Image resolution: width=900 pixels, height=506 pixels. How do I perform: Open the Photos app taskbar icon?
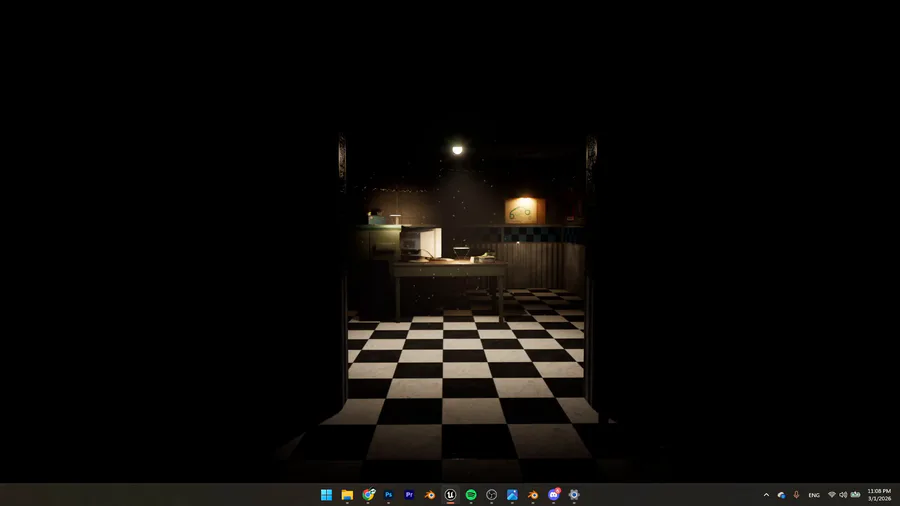pos(512,495)
